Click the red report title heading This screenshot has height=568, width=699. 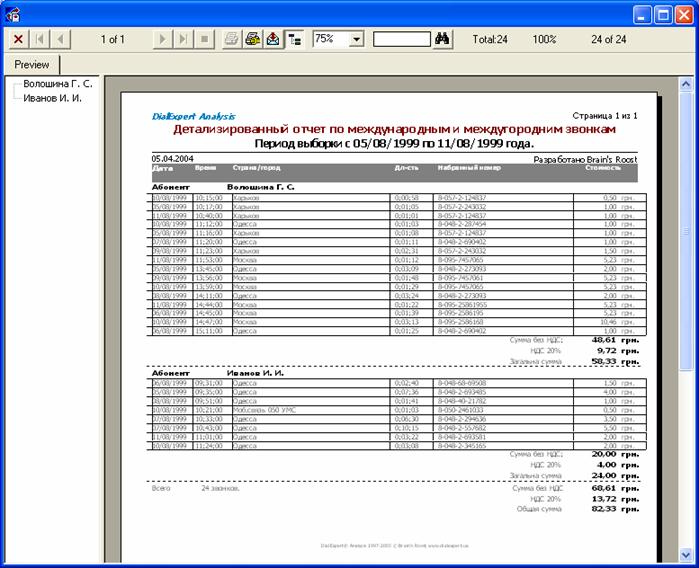(x=394, y=129)
